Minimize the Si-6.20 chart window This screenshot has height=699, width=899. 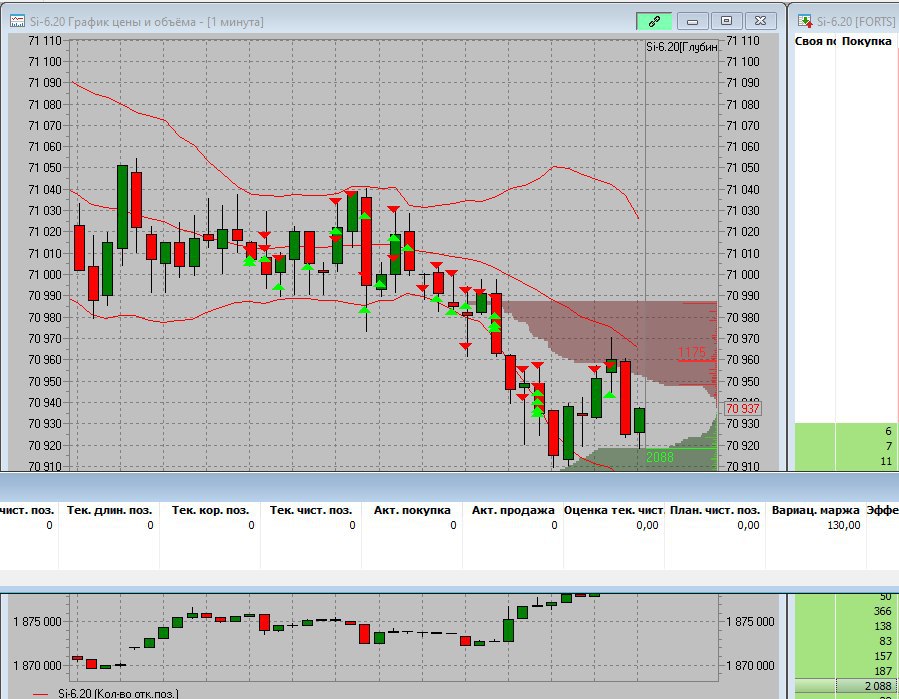tap(692, 21)
